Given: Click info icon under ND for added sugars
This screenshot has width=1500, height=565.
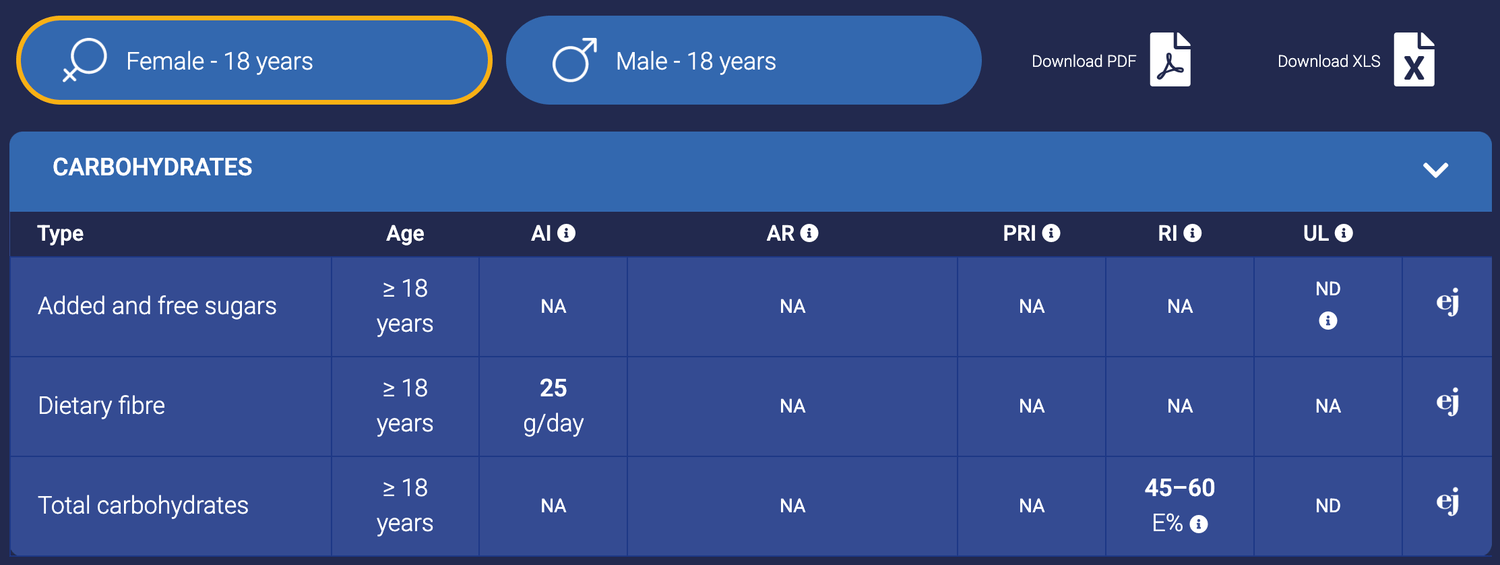Looking at the screenshot, I should pyautogui.click(x=1328, y=321).
